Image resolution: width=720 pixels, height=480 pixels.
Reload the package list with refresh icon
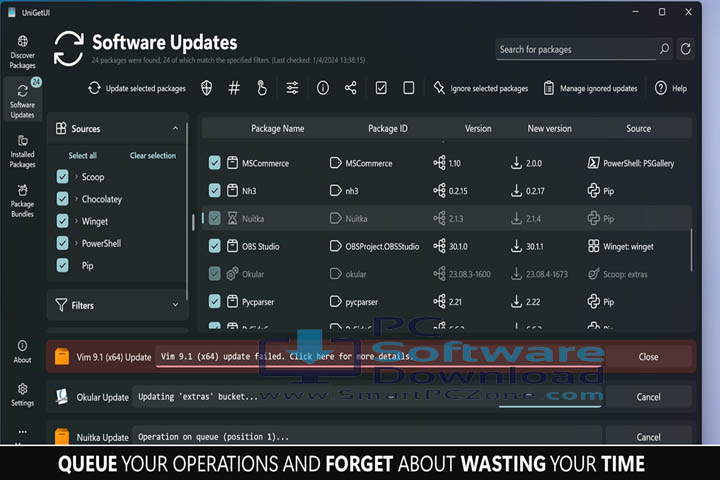[x=686, y=49]
